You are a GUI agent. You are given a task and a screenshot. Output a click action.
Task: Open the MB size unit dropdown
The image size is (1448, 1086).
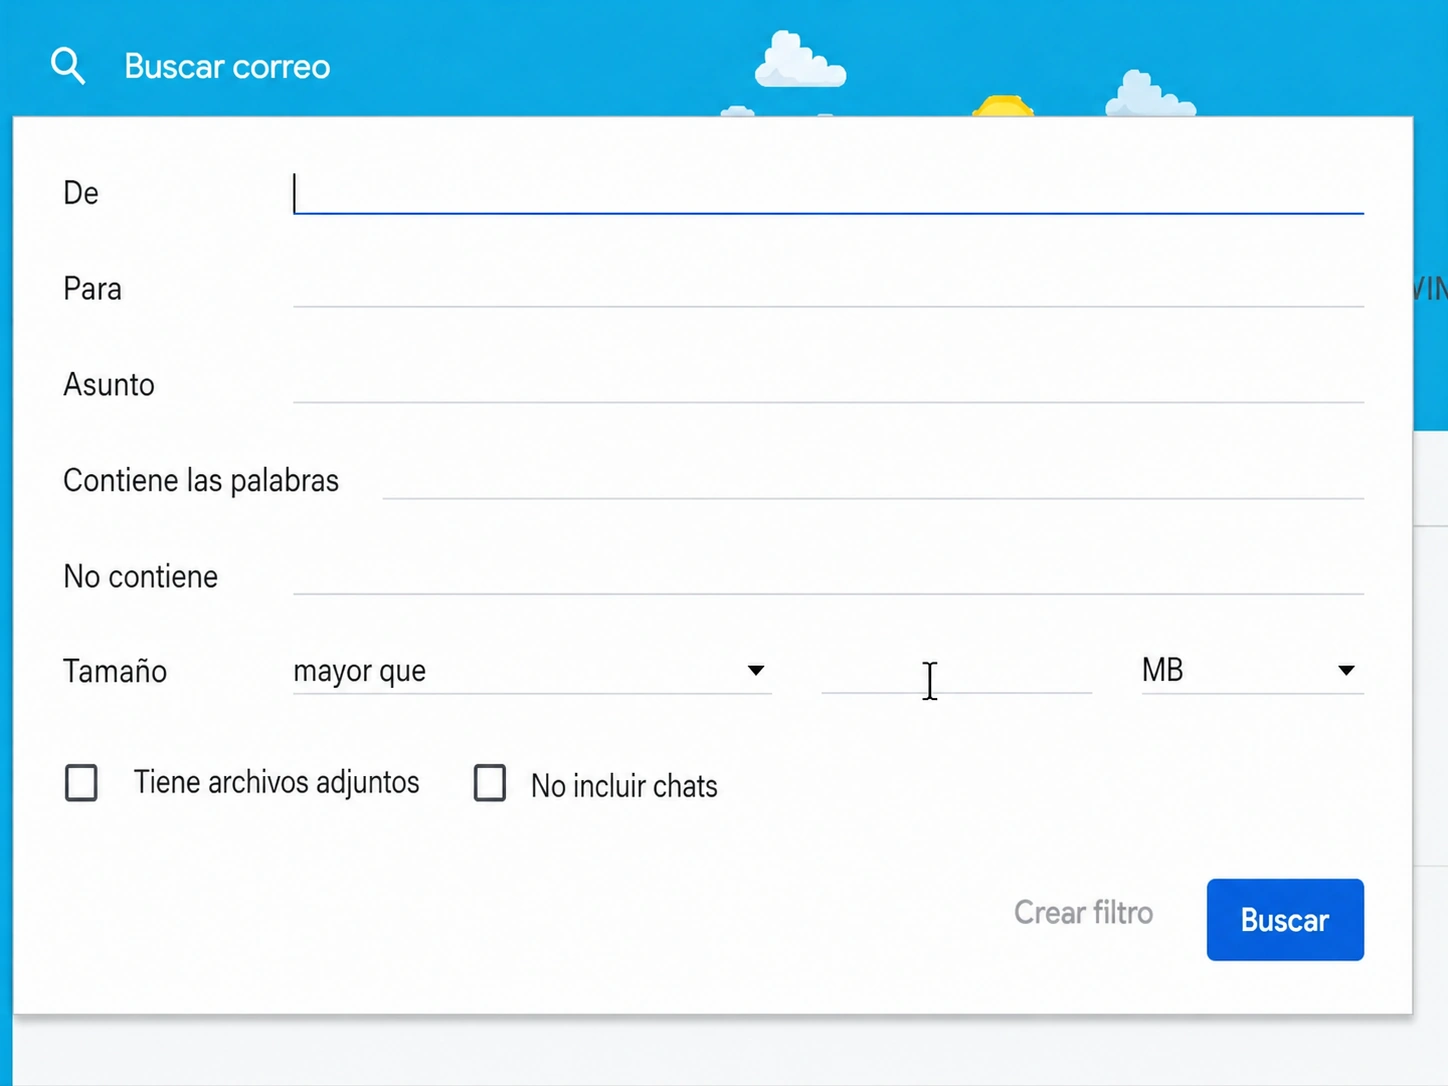pos(1252,671)
